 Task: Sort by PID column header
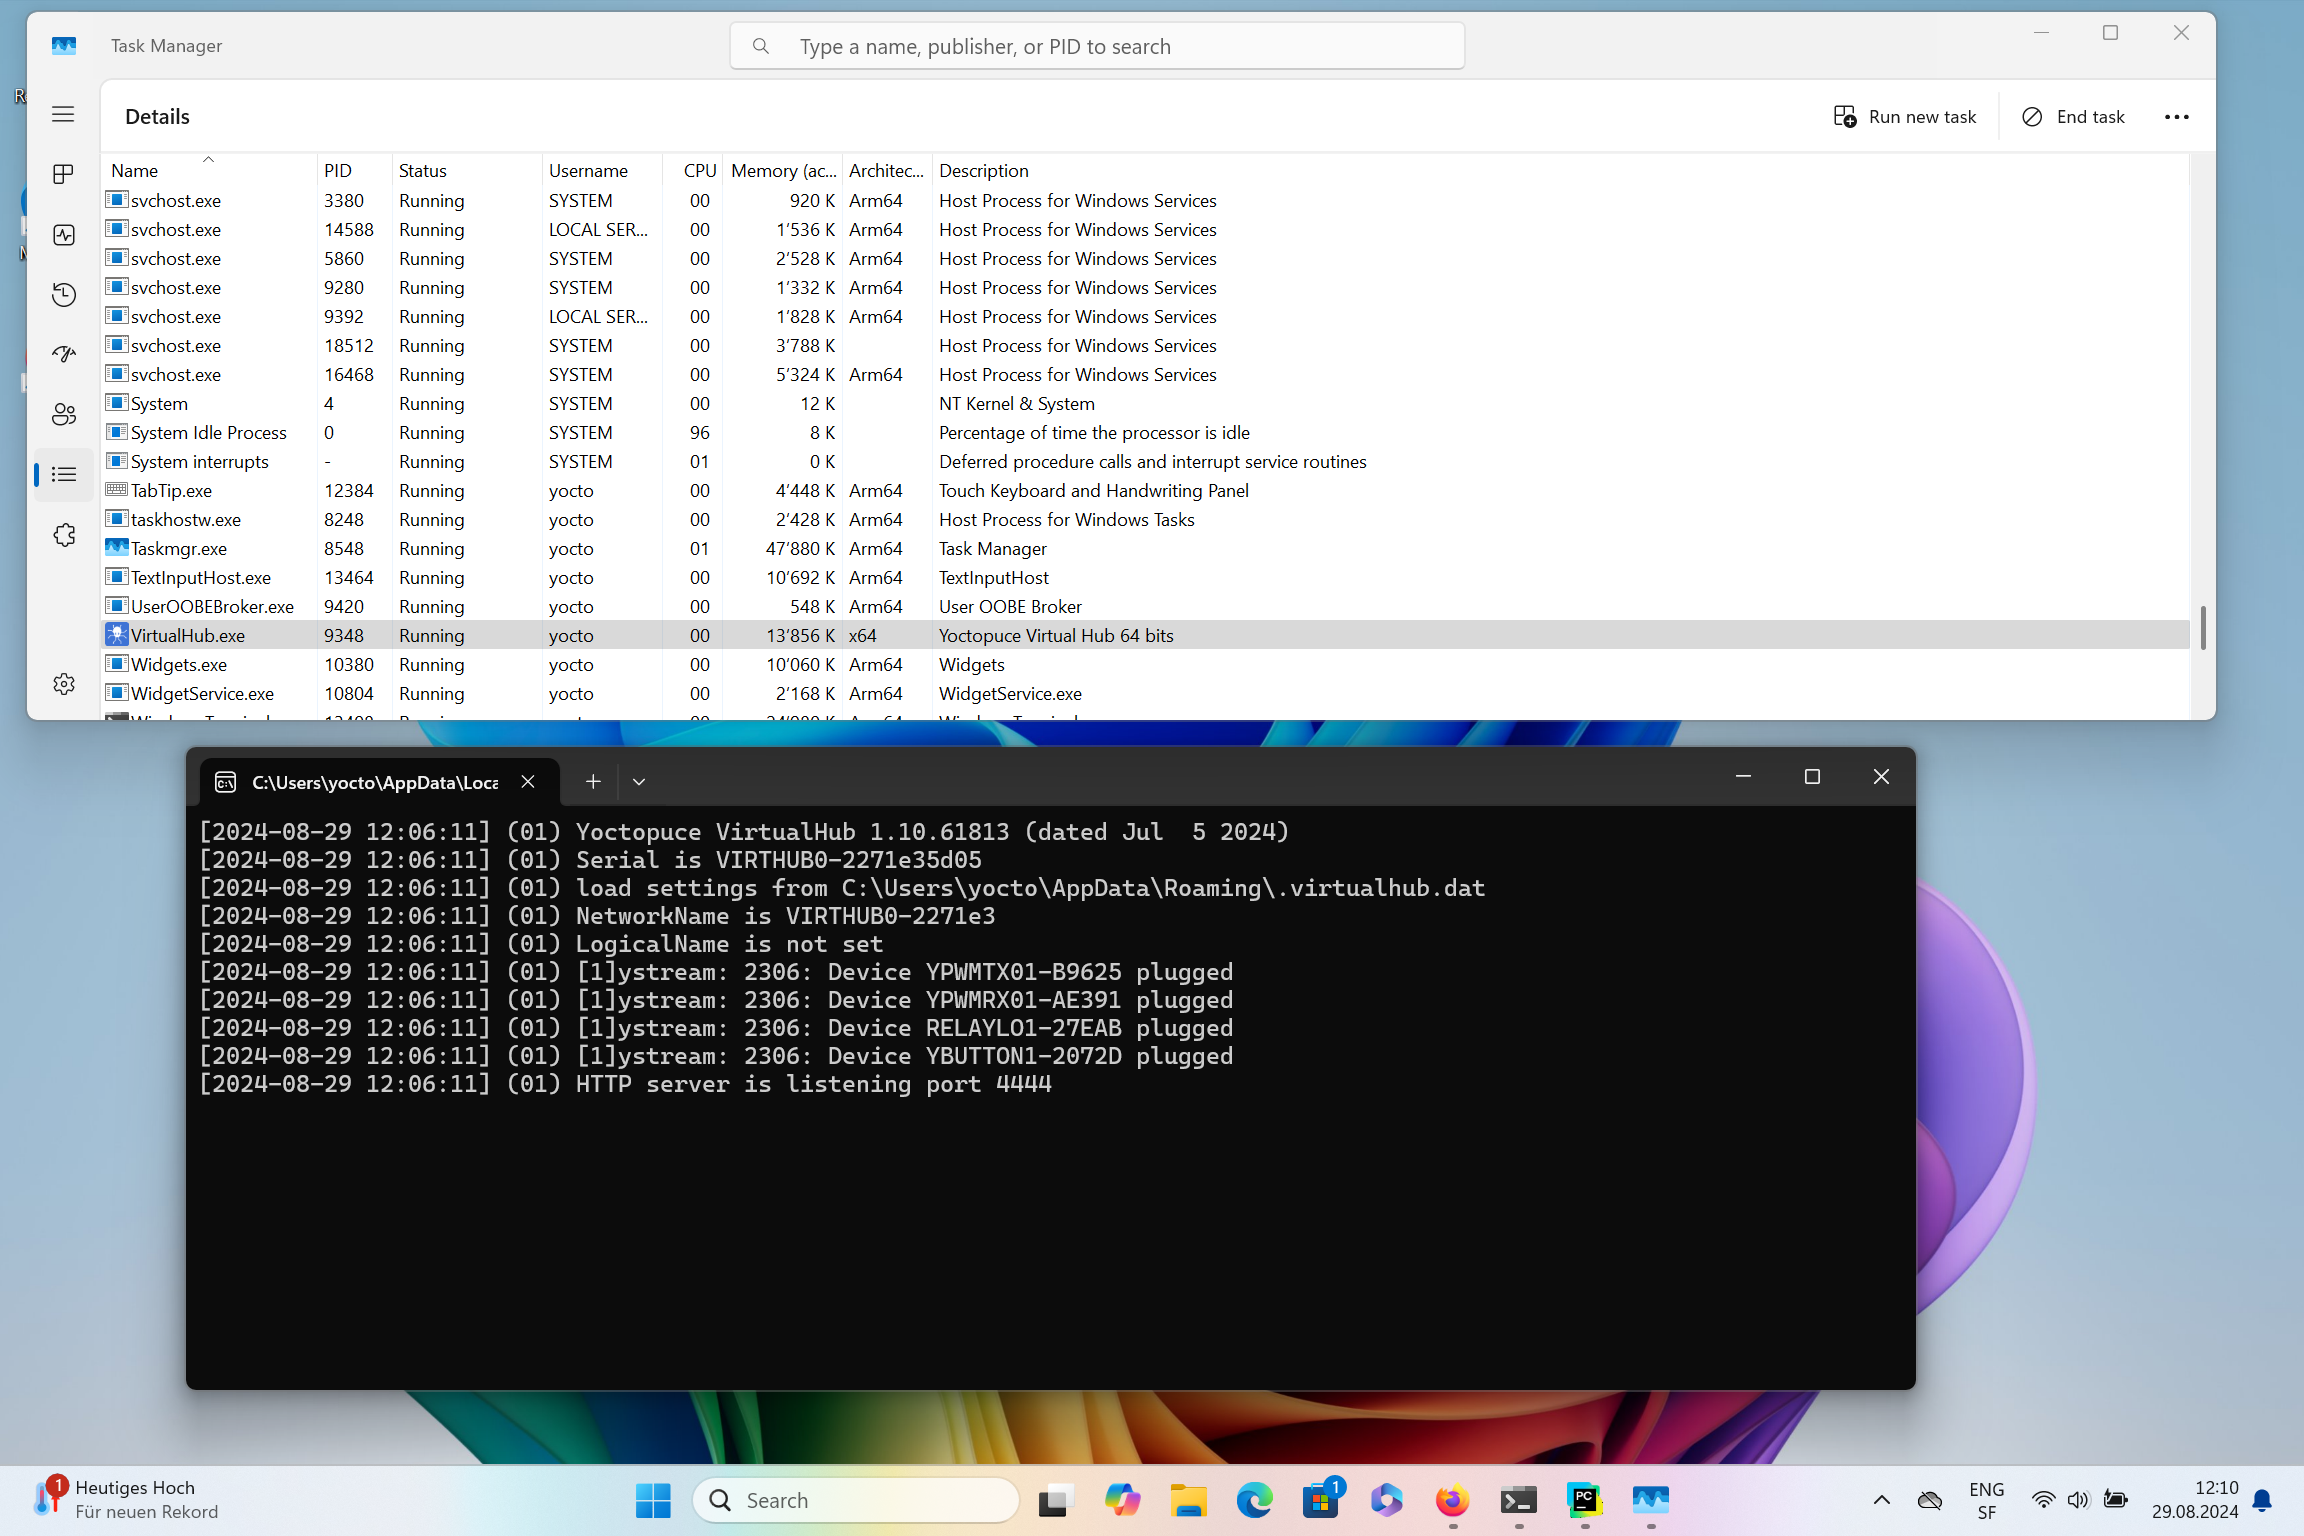[x=338, y=171]
